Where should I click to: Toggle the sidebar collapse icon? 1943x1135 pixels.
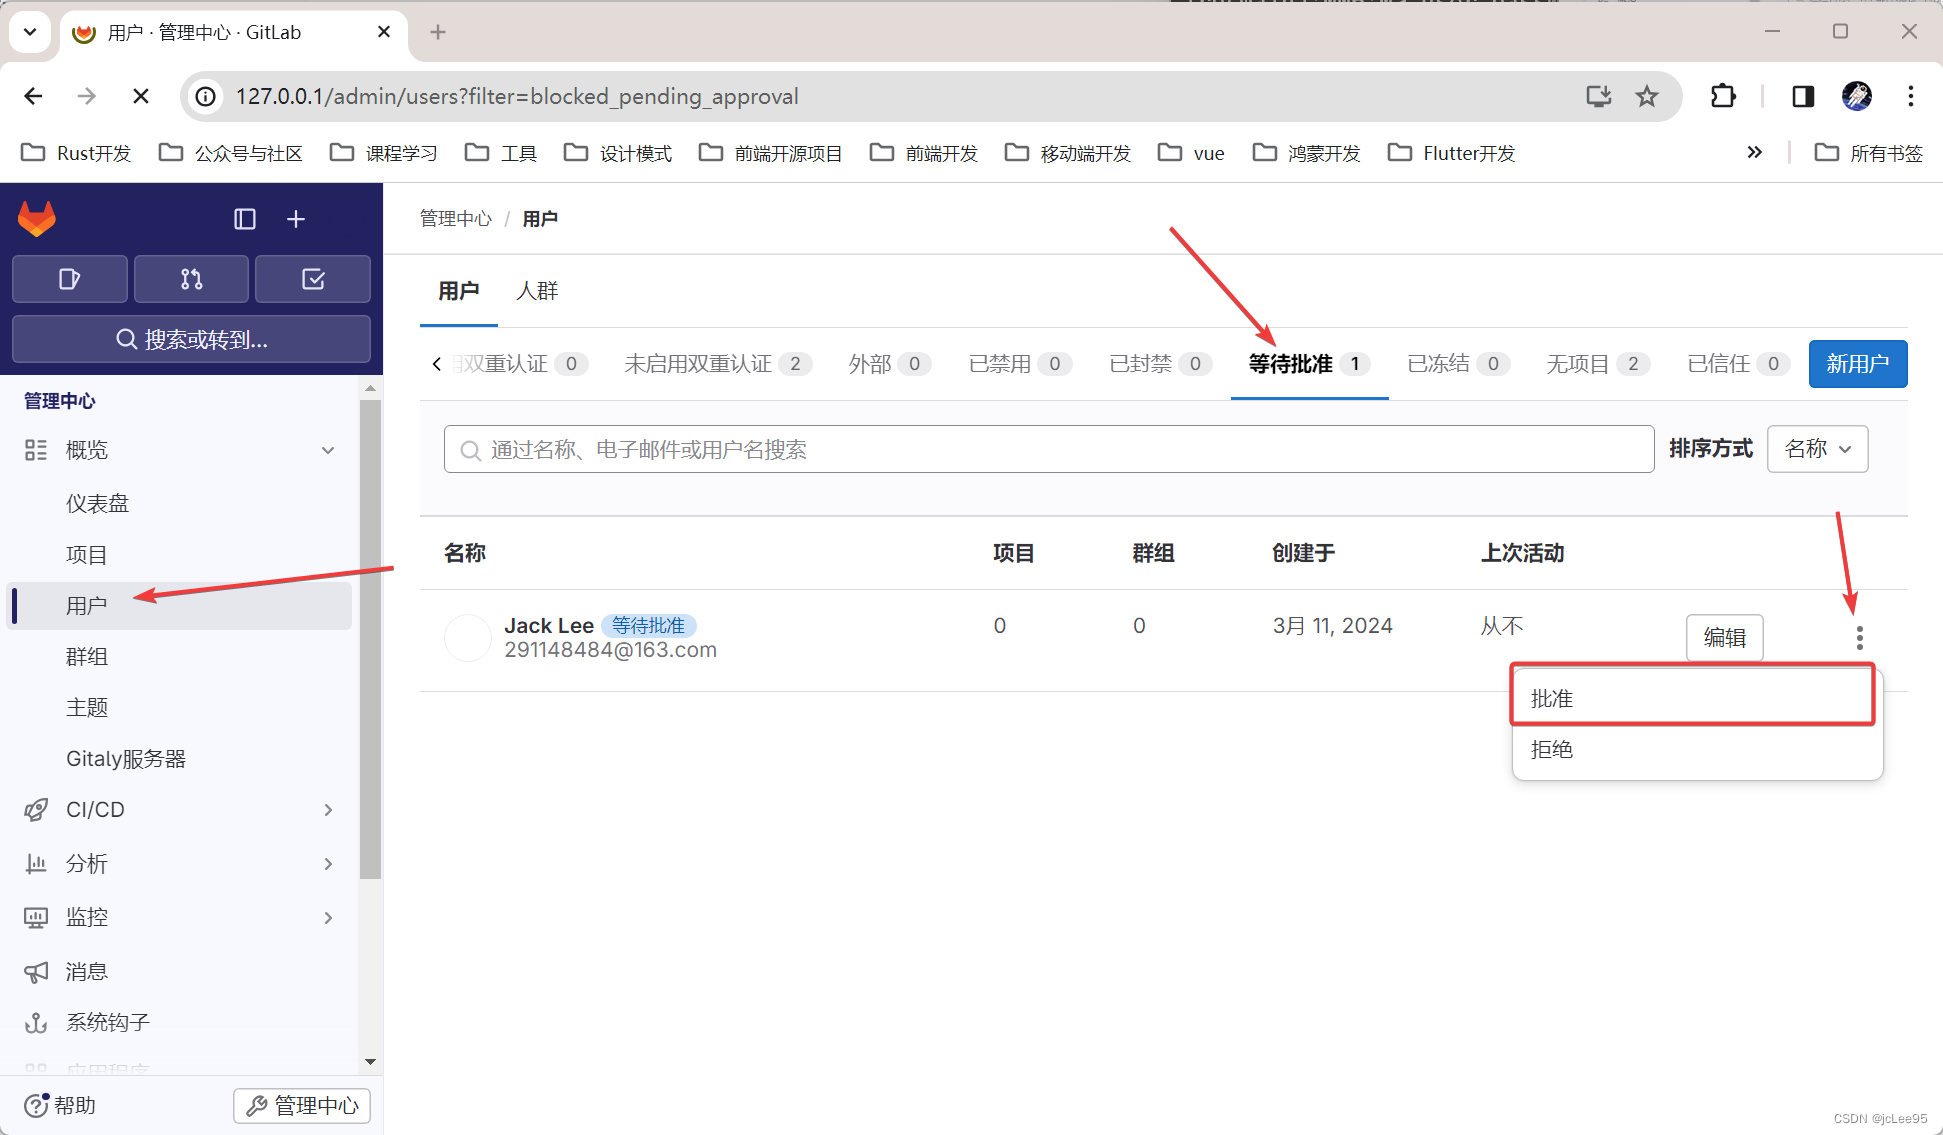point(245,219)
